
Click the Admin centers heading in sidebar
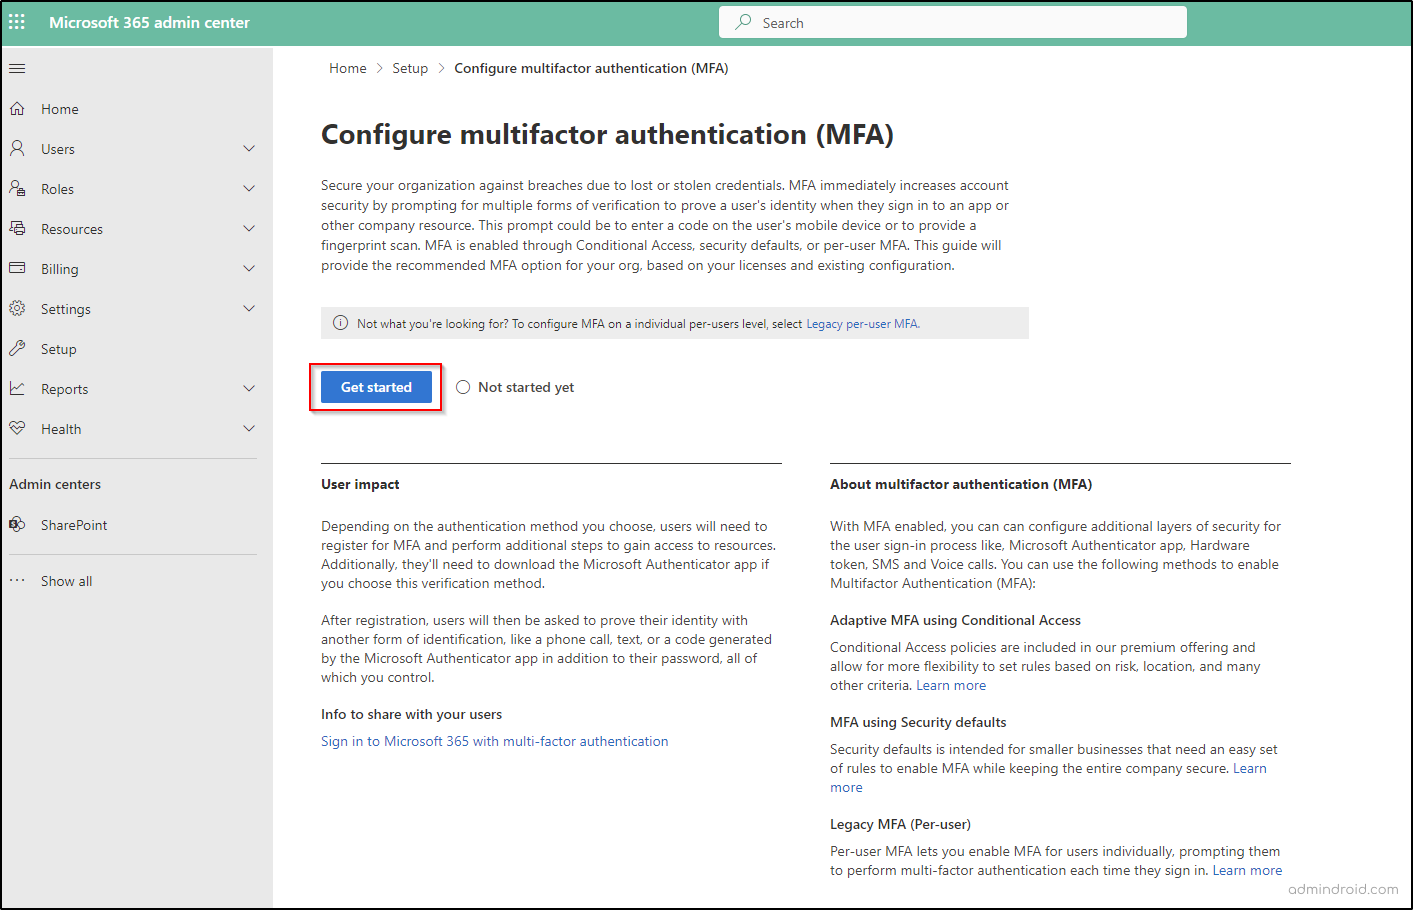[x=55, y=484]
